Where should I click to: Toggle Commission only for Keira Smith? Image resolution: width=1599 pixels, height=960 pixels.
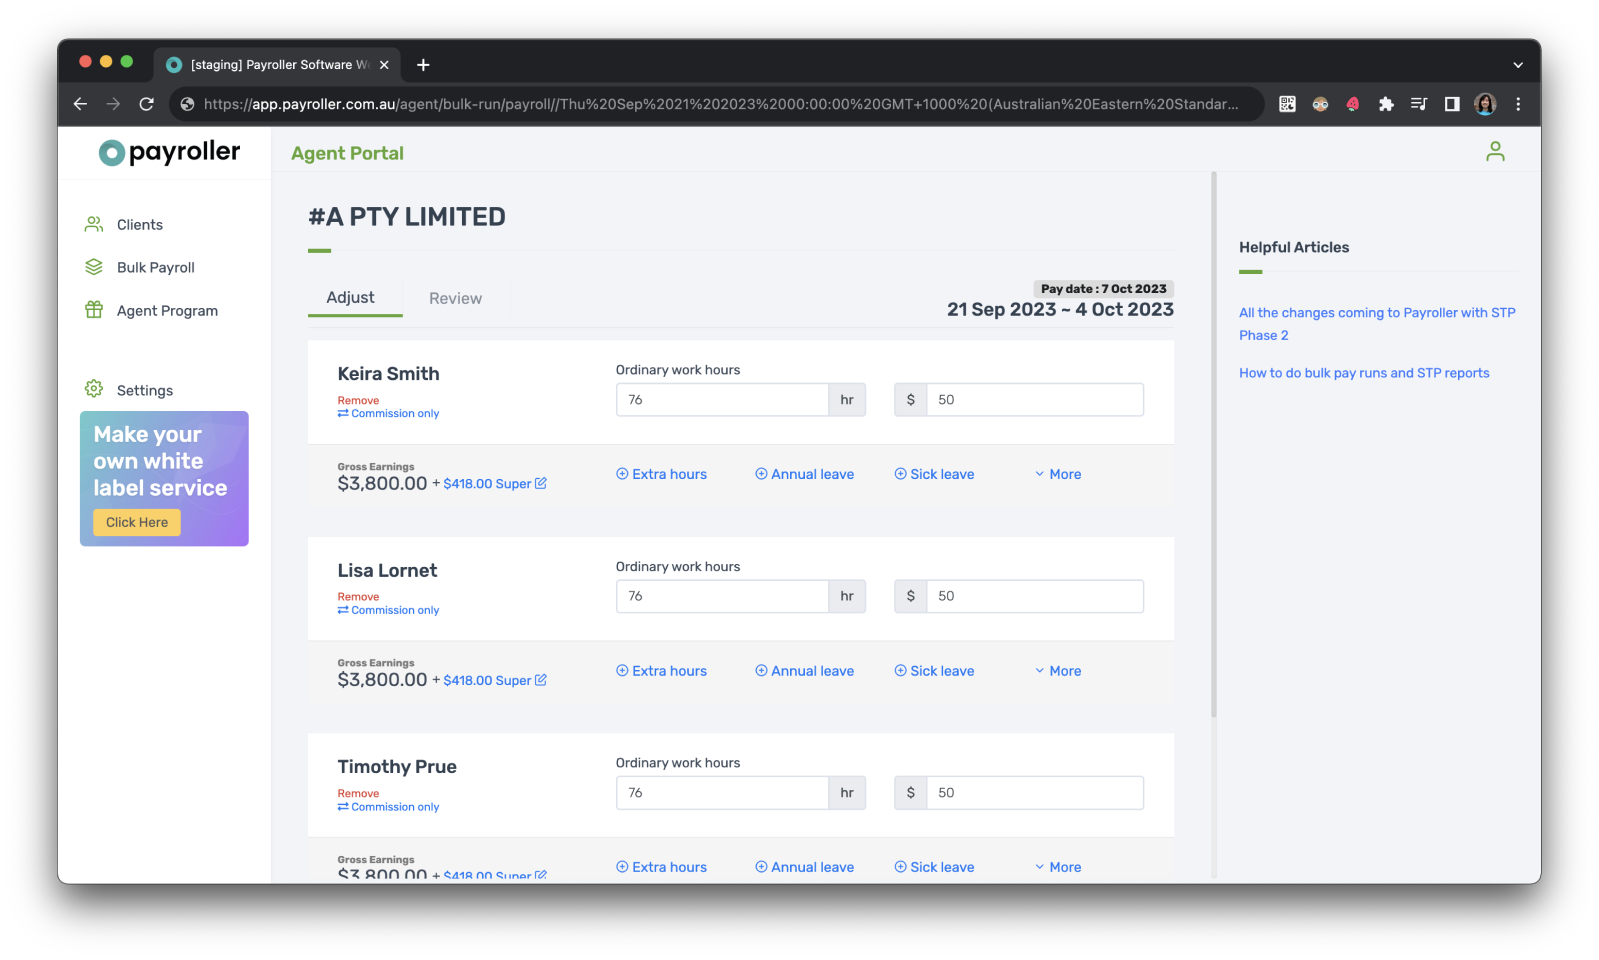click(x=388, y=414)
